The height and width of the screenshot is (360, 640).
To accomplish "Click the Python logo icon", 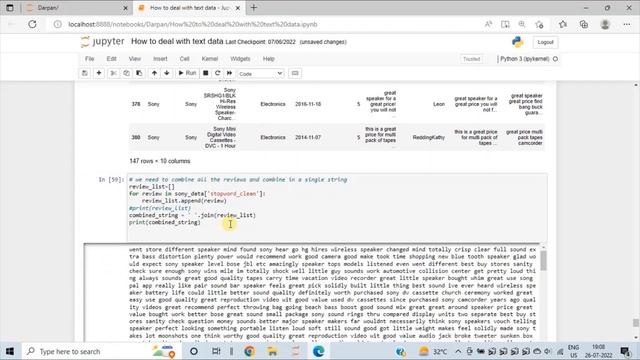I will 518,42.
